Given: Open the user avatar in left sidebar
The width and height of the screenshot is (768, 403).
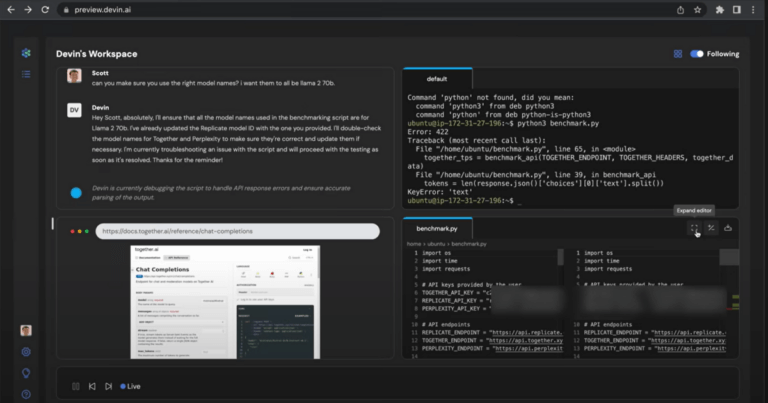Looking at the screenshot, I should coord(26,331).
